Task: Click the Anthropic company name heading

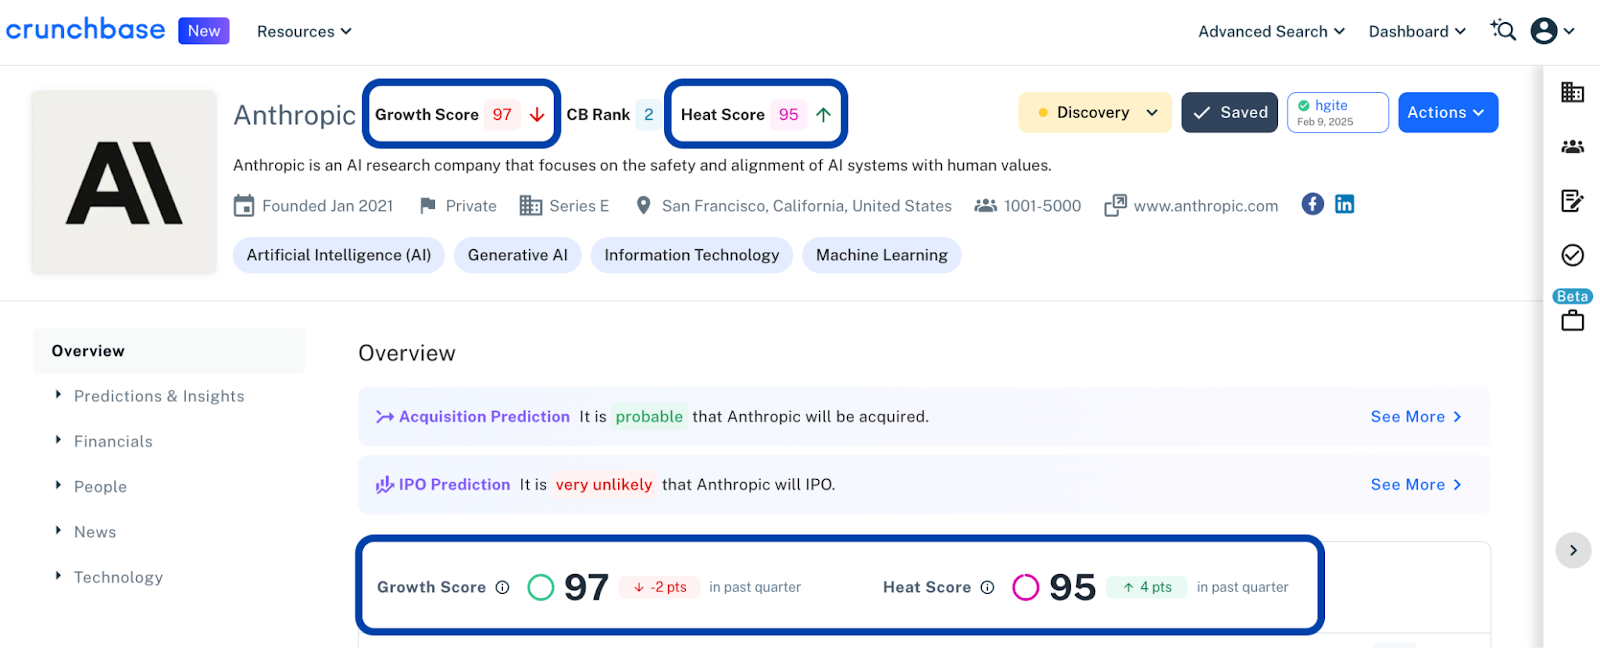Action: tap(294, 115)
